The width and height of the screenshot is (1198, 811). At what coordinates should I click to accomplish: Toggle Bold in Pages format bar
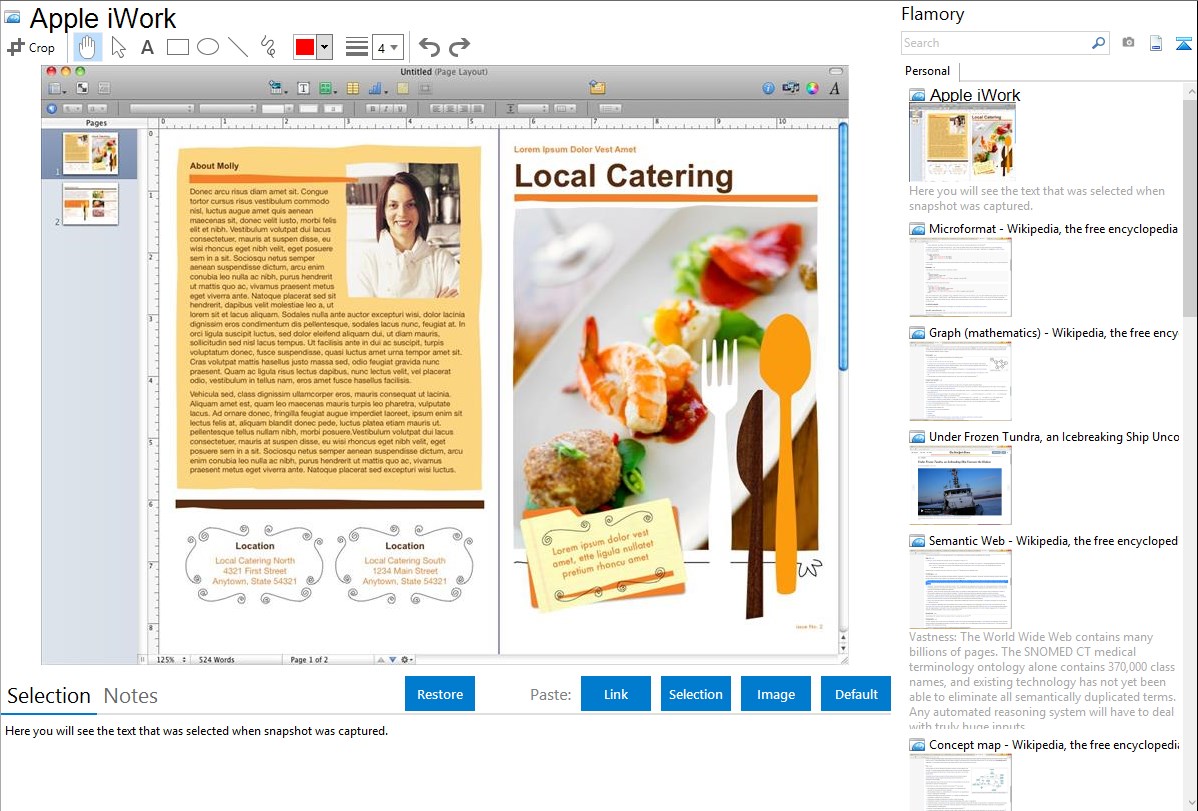(x=373, y=109)
